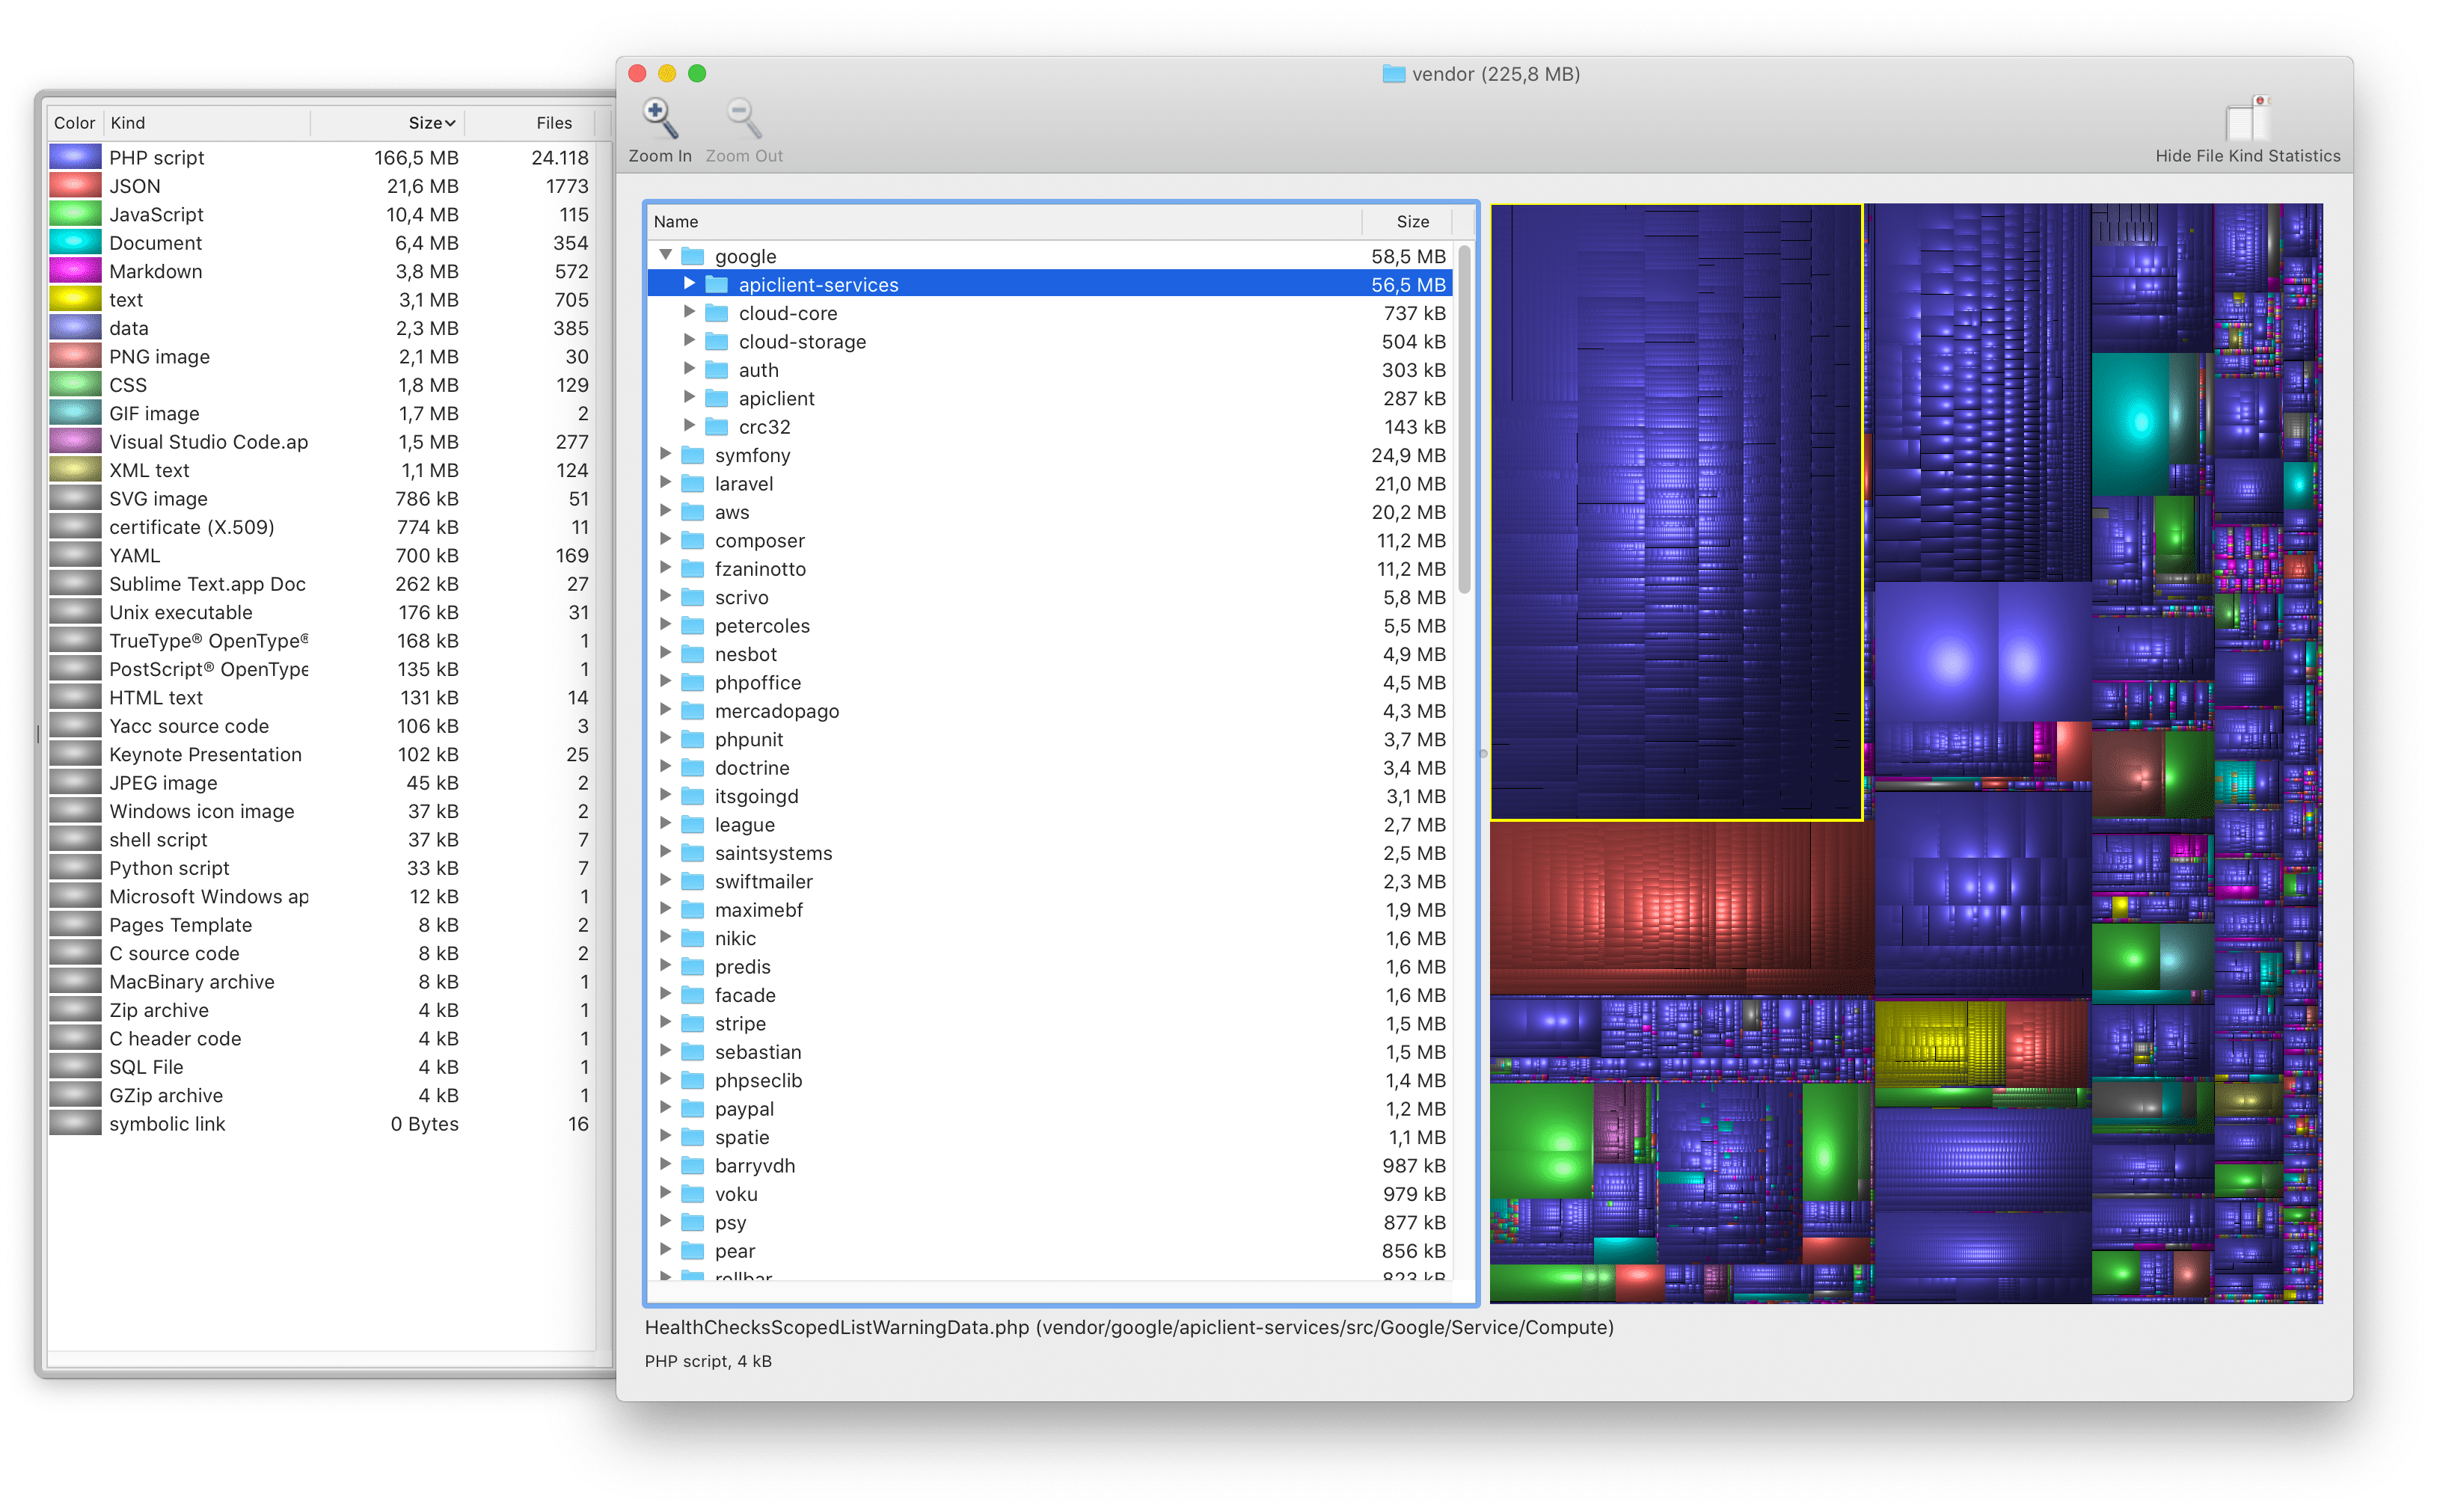Image resolution: width=2437 pixels, height=1512 pixels.
Task: Click the stripe folder icon
Action: (693, 1023)
